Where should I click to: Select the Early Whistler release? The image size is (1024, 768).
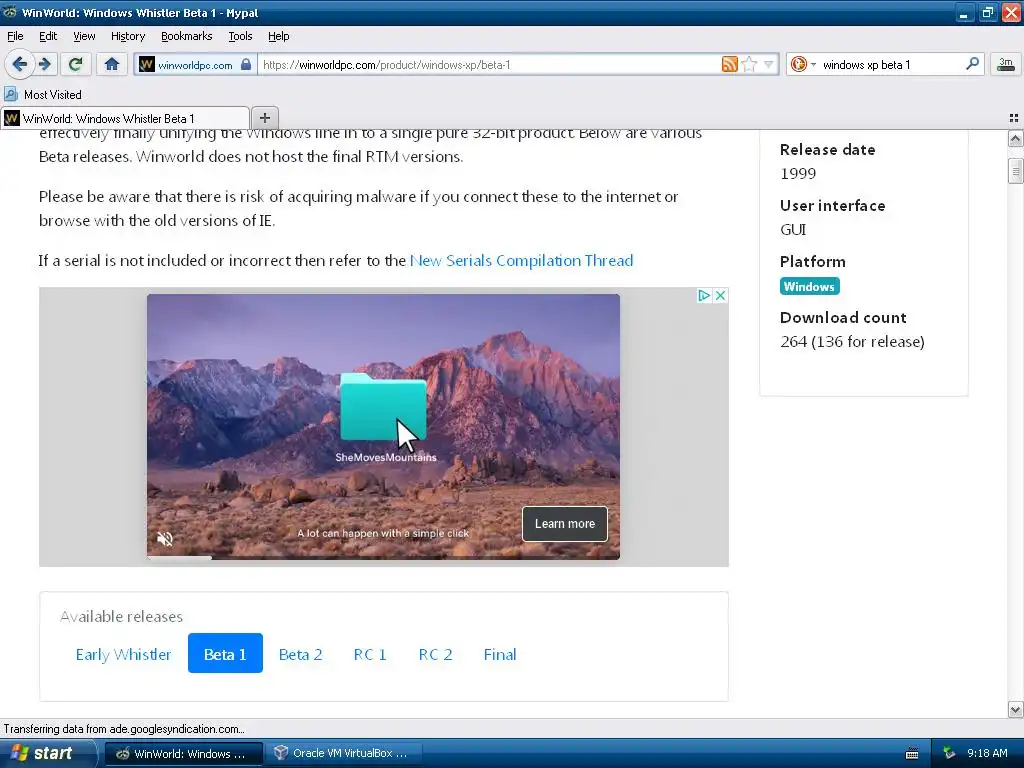pyautogui.click(x=123, y=654)
